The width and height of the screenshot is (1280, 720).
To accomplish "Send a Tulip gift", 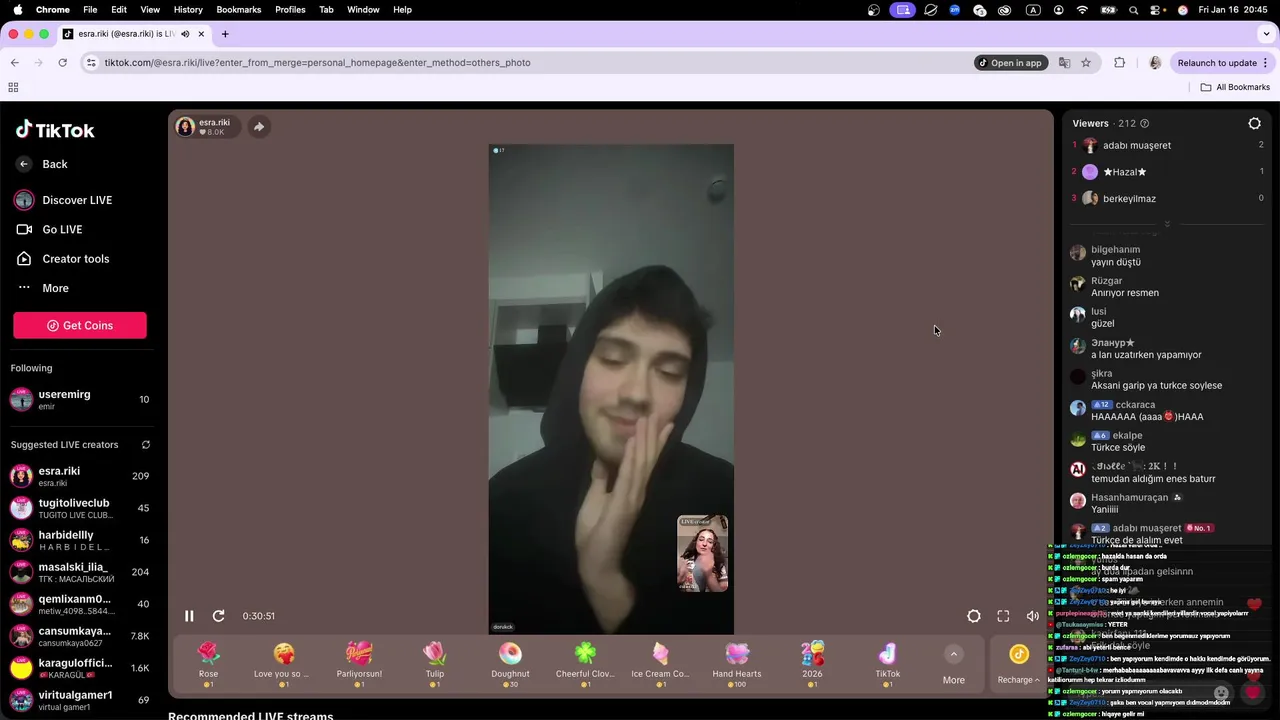I will 434,664.
